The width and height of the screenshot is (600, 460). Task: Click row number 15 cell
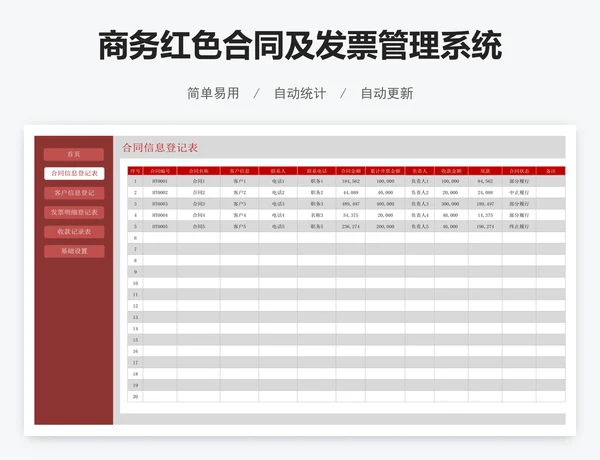135,340
